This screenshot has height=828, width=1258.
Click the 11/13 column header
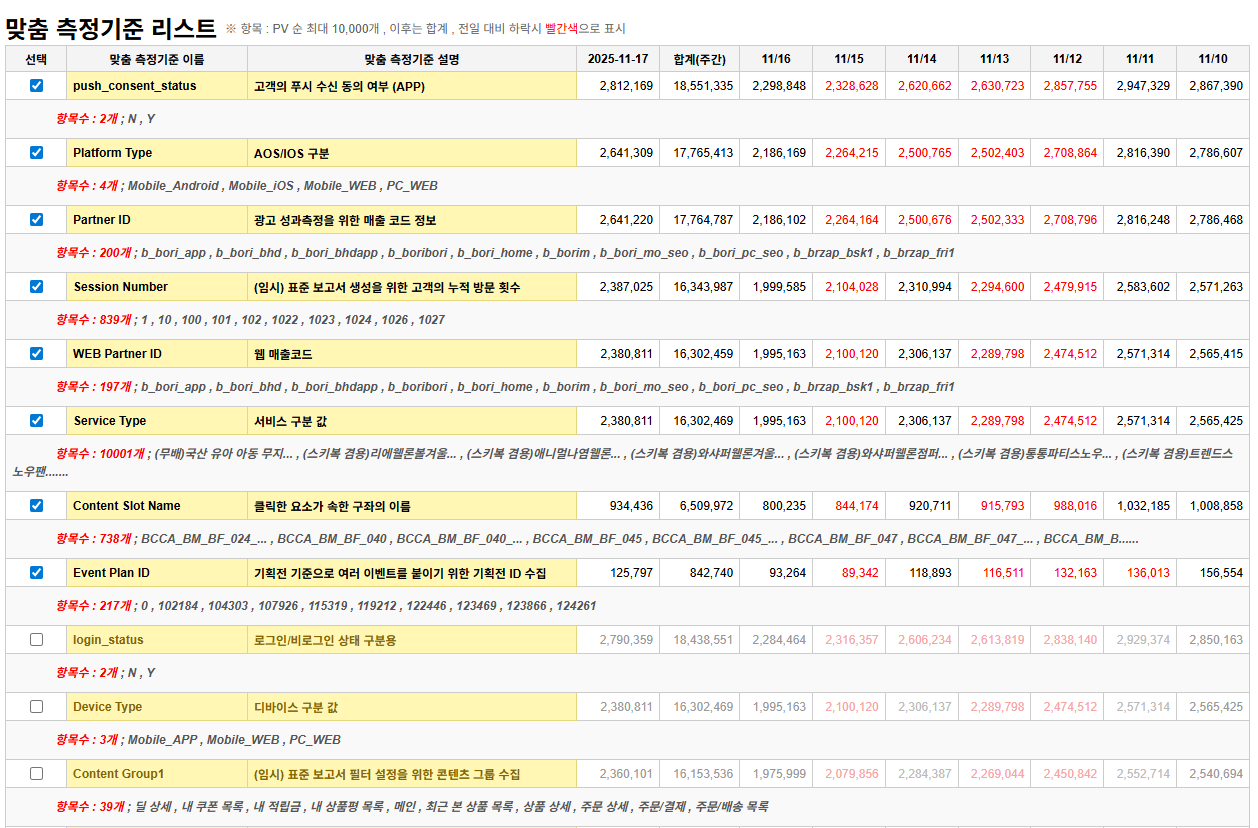pyautogui.click(x=995, y=59)
